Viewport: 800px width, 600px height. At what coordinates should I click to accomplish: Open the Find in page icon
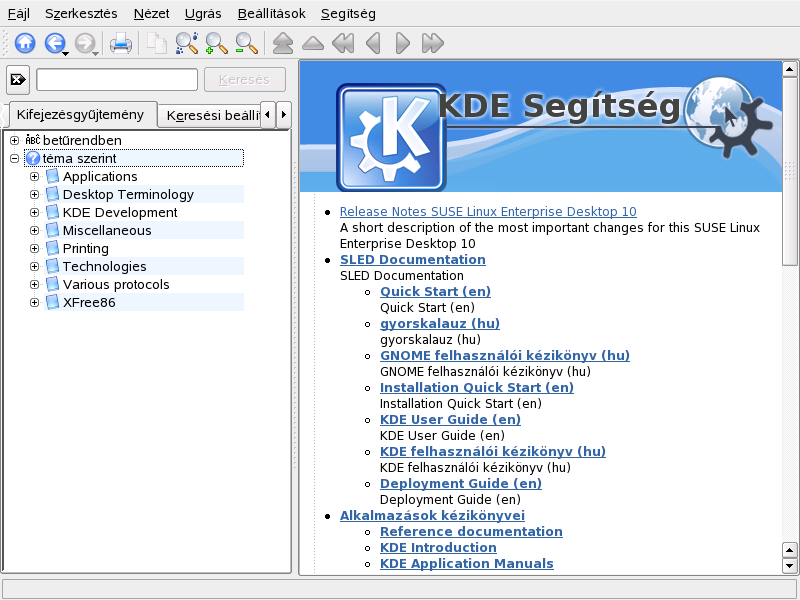[x=187, y=43]
